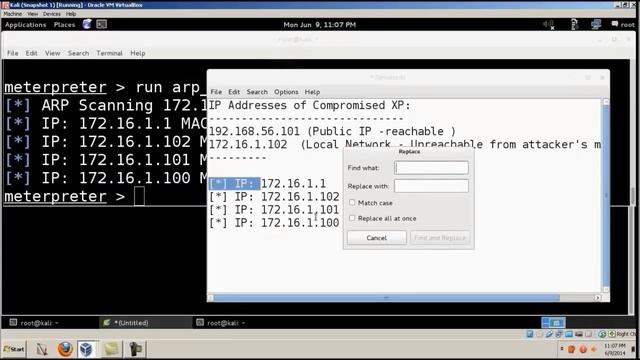The width and height of the screenshot is (640, 360).
Task: Click the accessibility icon in the top panel
Action: pos(574,24)
